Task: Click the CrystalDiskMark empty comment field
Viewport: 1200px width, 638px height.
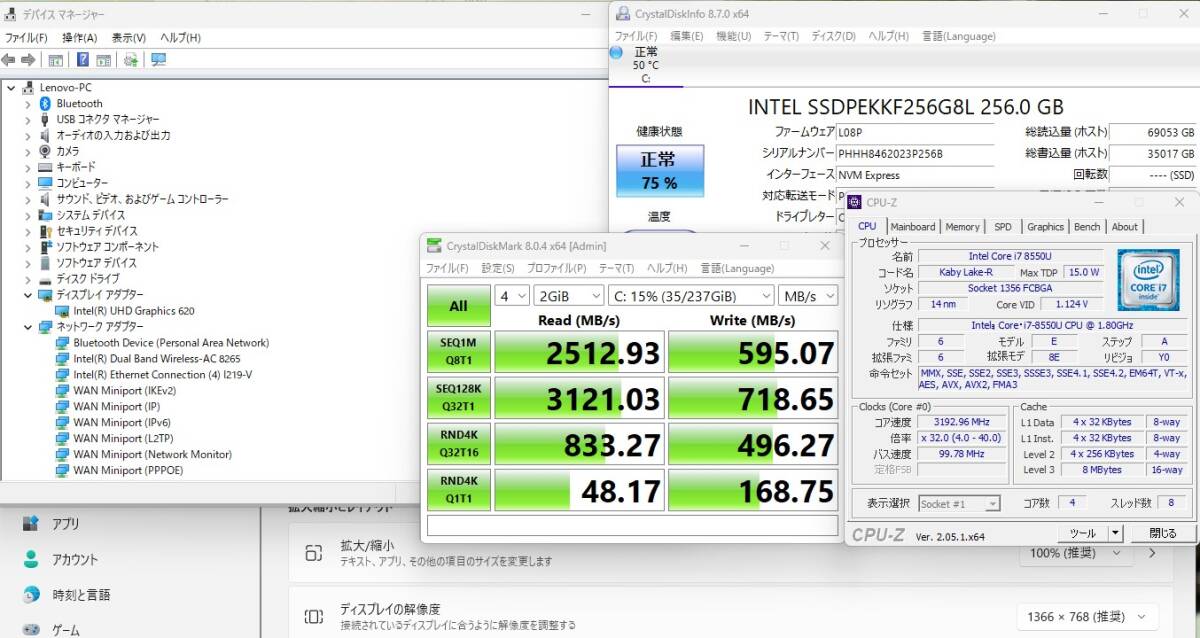Action: pos(632,525)
